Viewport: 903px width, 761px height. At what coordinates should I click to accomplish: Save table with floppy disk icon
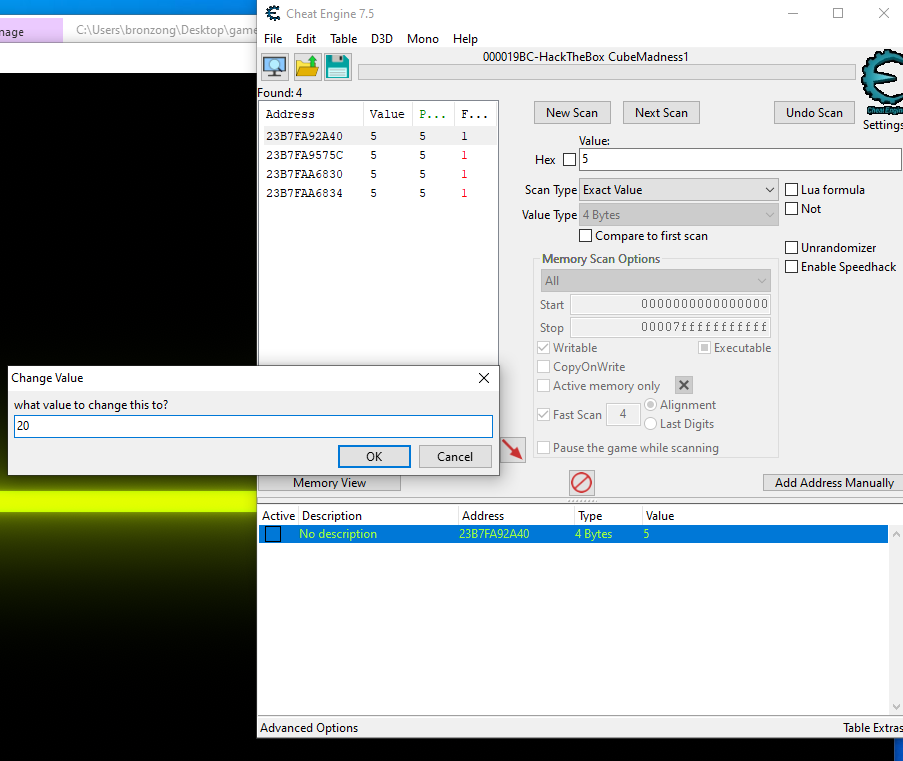(x=337, y=67)
